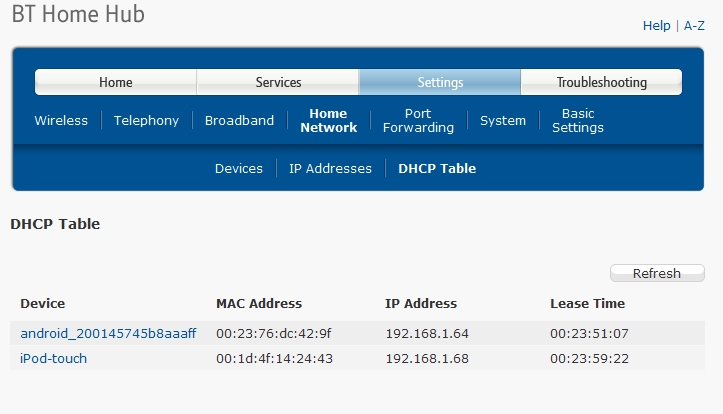Open Port Forwarding settings

[x=418, y=120]
